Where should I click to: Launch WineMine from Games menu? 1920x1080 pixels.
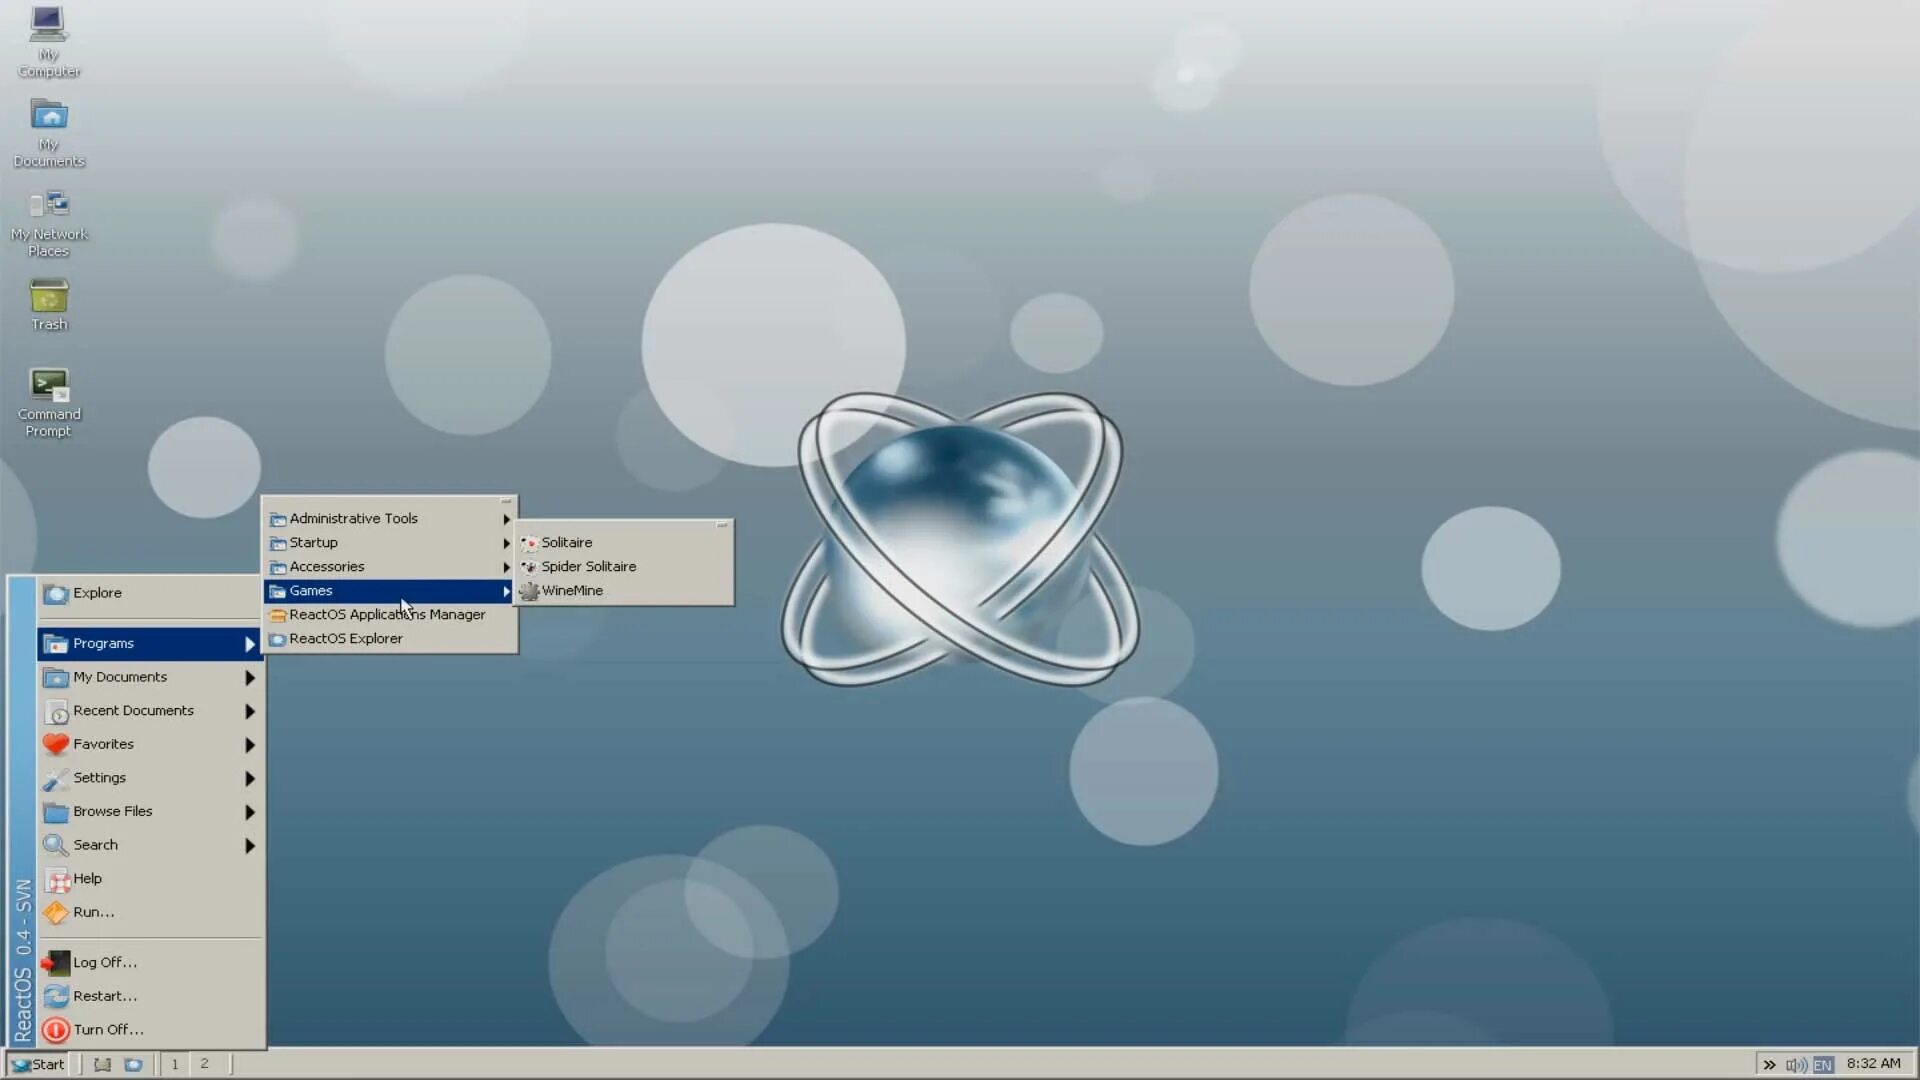572,590
